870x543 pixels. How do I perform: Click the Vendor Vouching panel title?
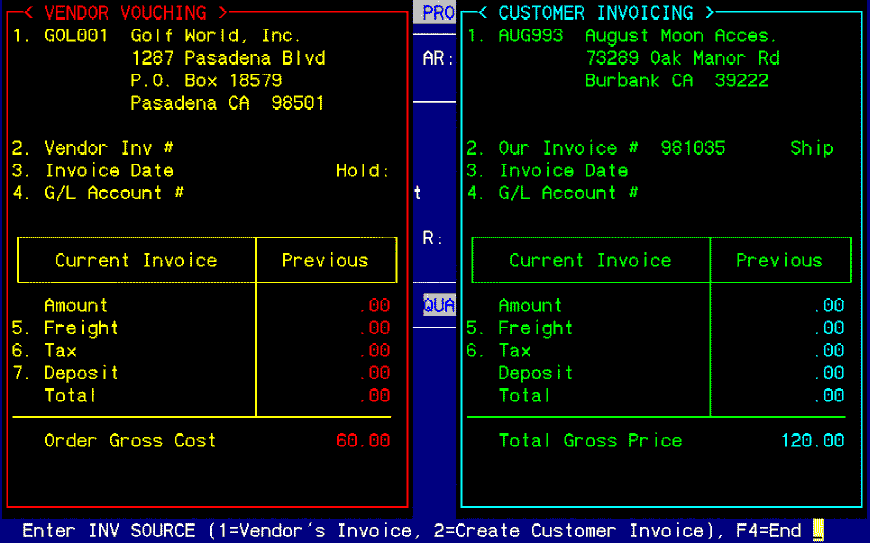(125, 13)
